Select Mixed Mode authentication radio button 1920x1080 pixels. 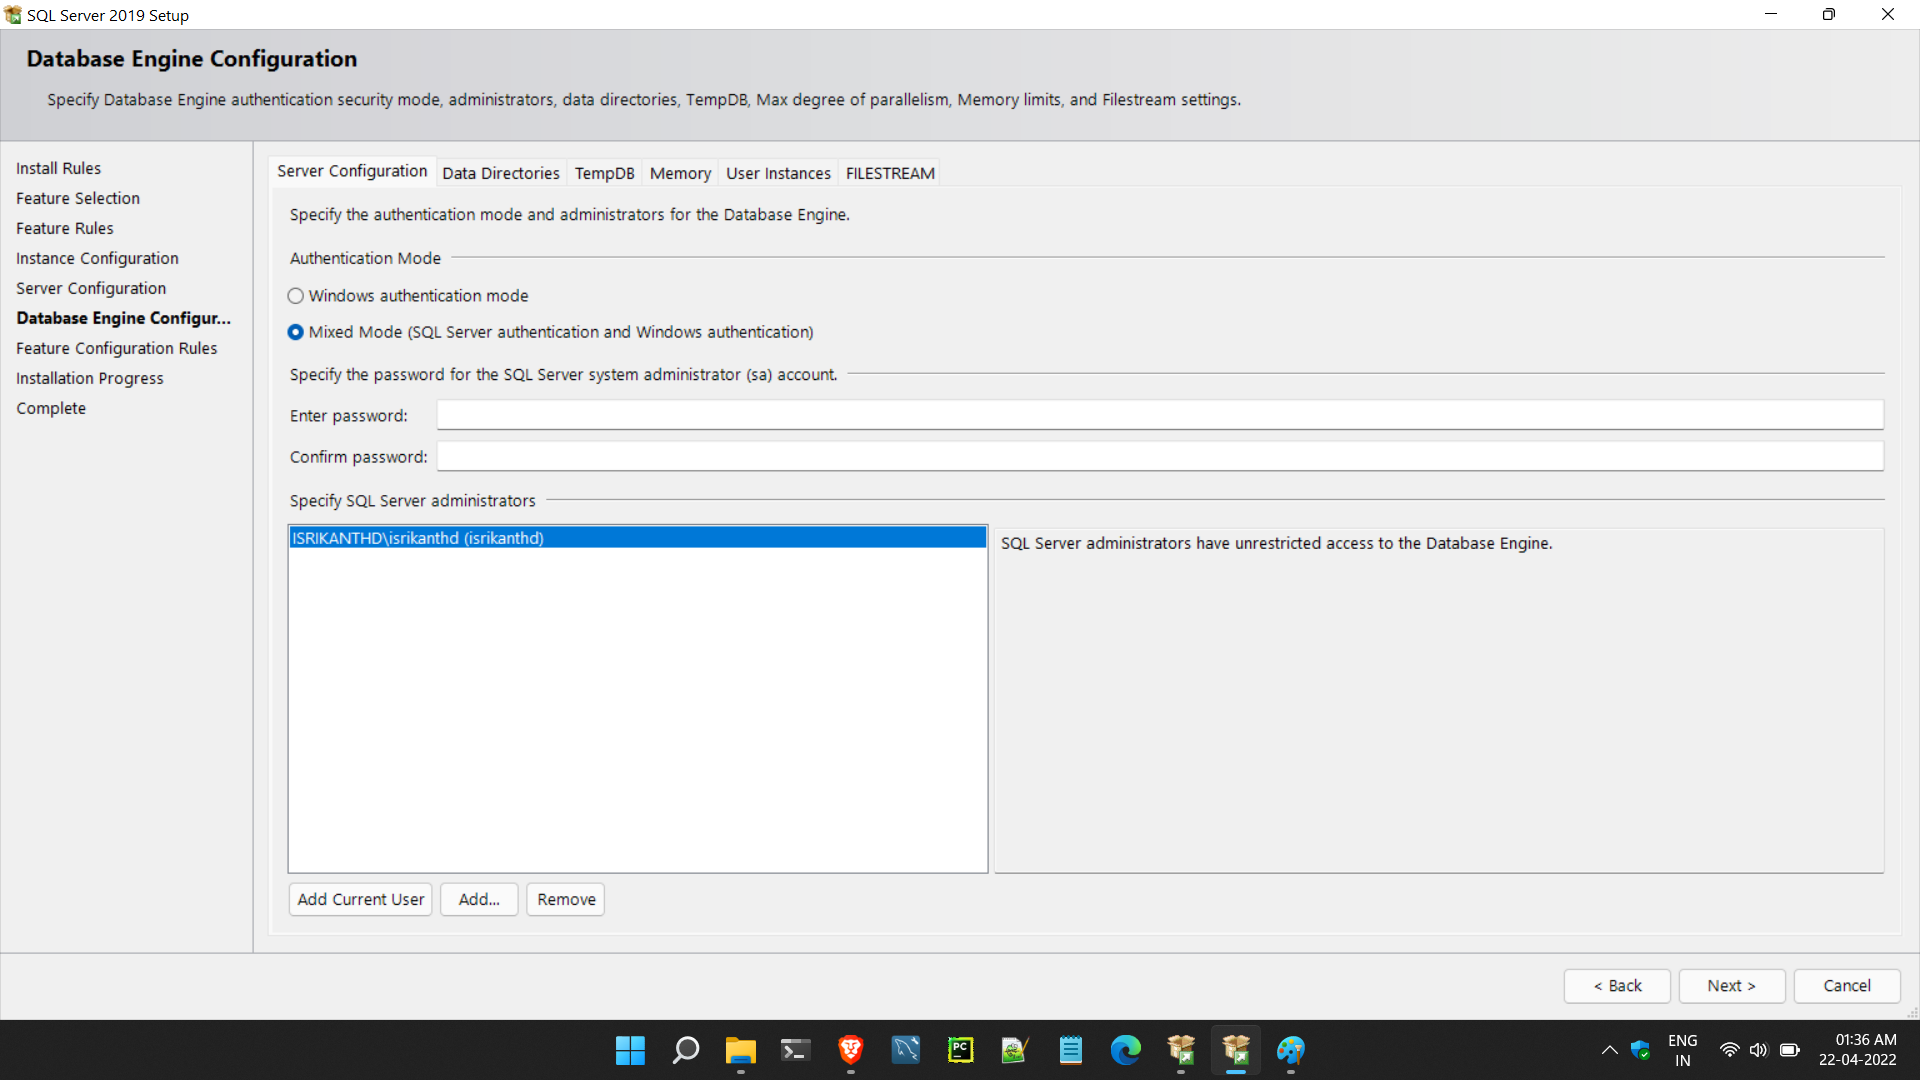click(296, 332)
